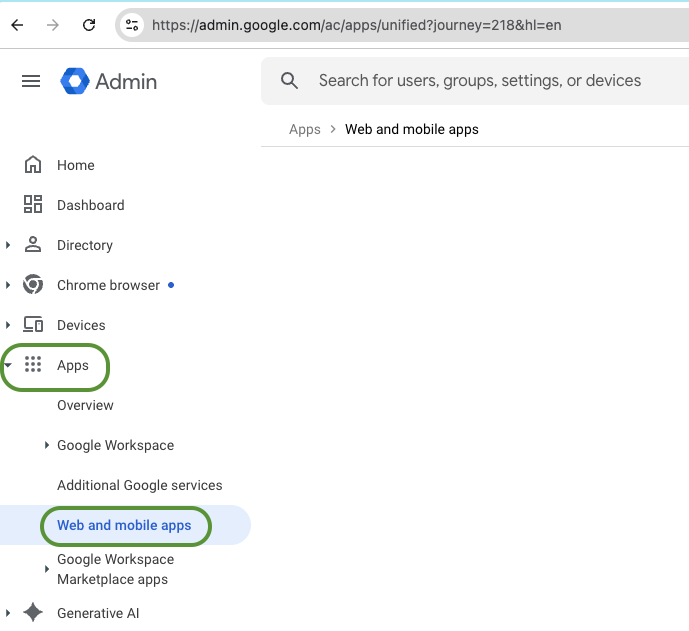
Task: Open the Google Admin logo
Action: click(109, 81)
